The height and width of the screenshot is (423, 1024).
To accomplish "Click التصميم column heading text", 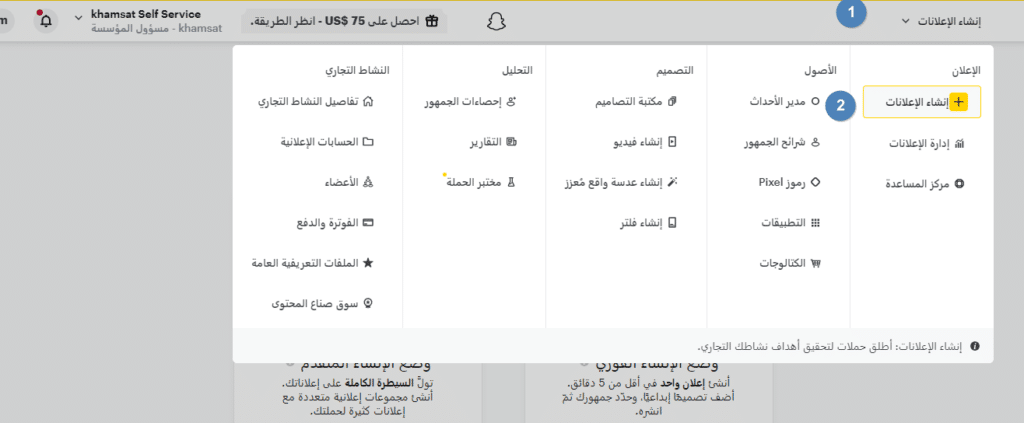I will tap(675, 69).
